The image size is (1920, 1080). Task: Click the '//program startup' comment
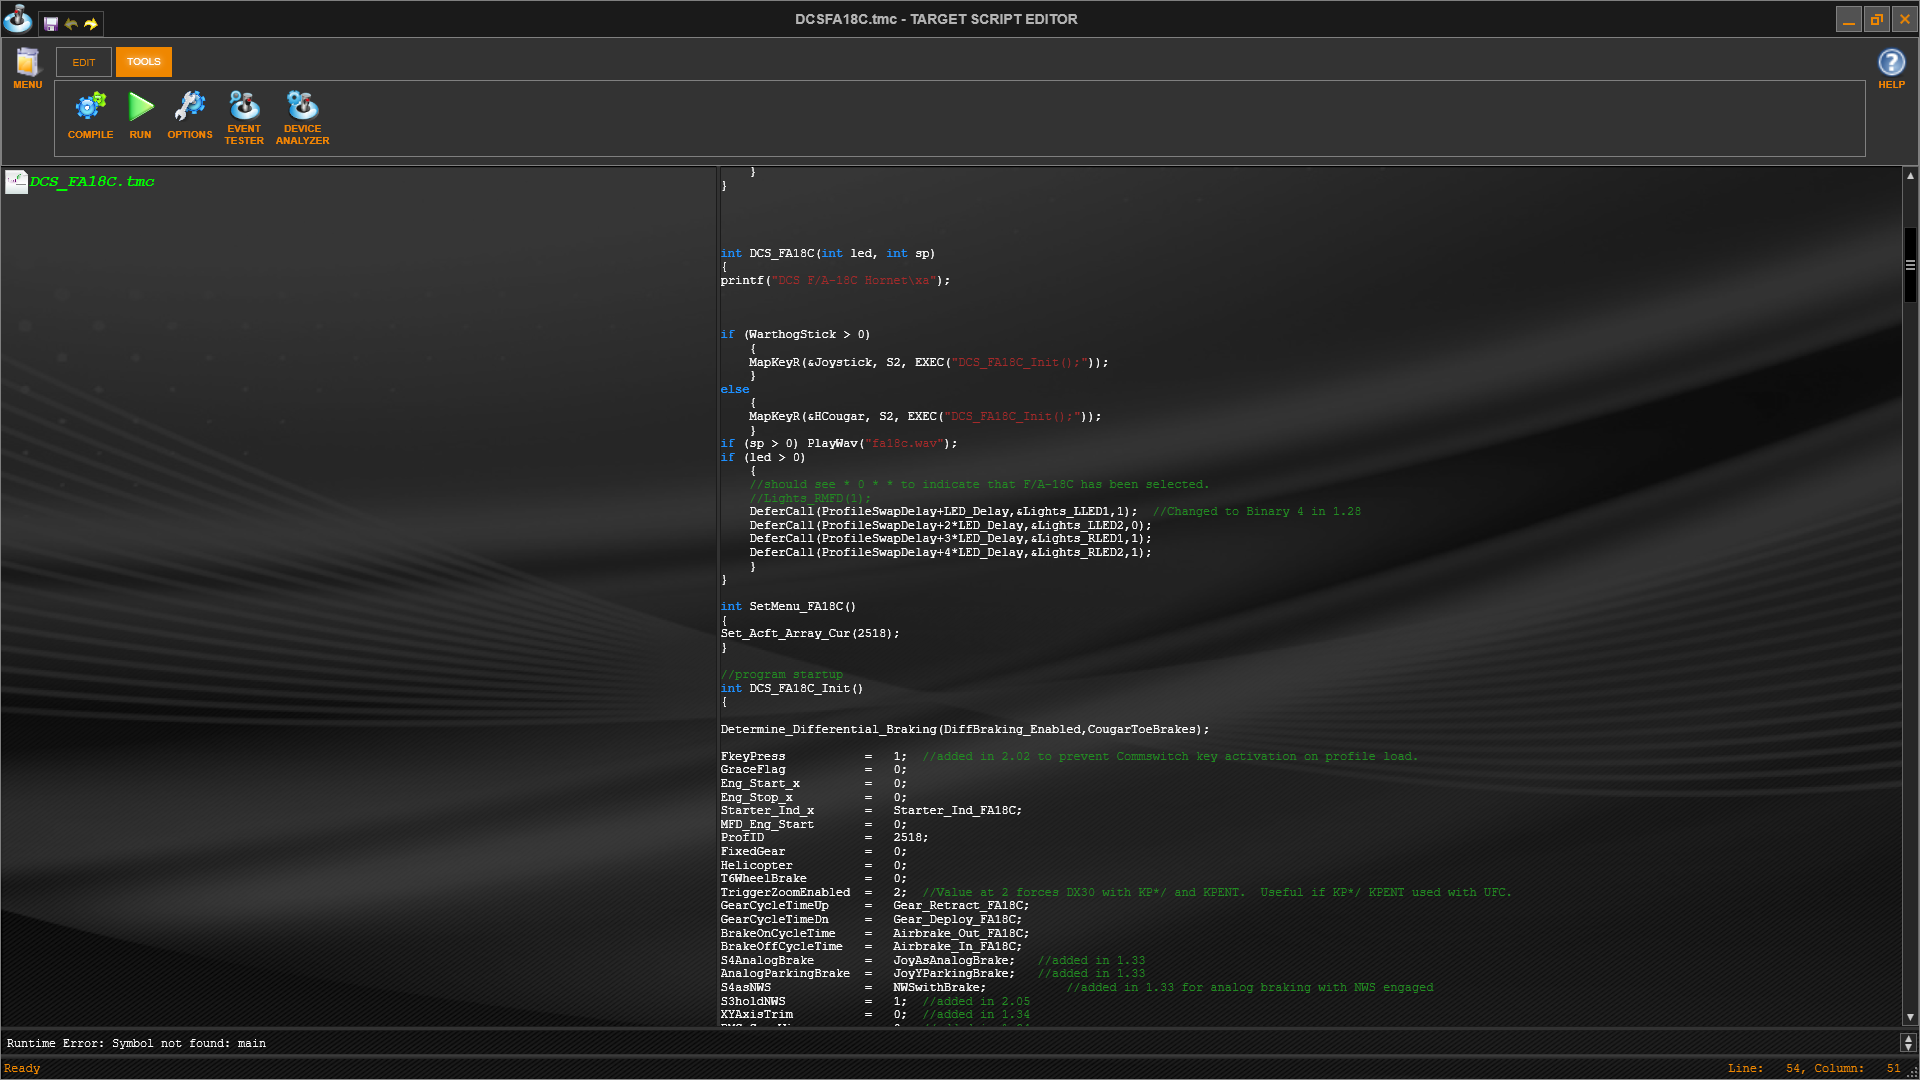[x=782, y=675]
